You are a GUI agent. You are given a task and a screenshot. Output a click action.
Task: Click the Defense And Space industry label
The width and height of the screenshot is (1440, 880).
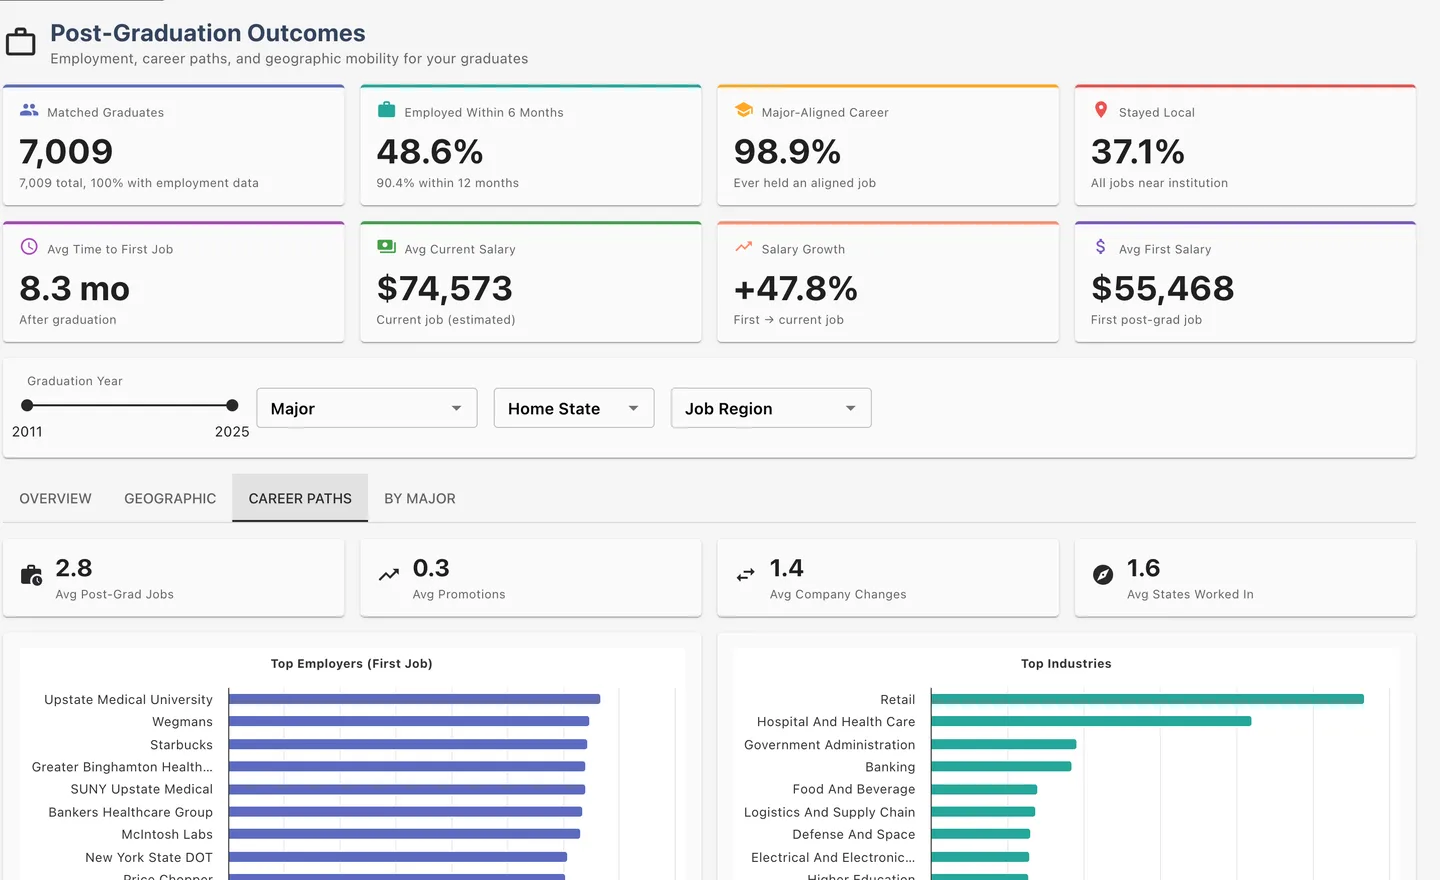coord(854,834)
